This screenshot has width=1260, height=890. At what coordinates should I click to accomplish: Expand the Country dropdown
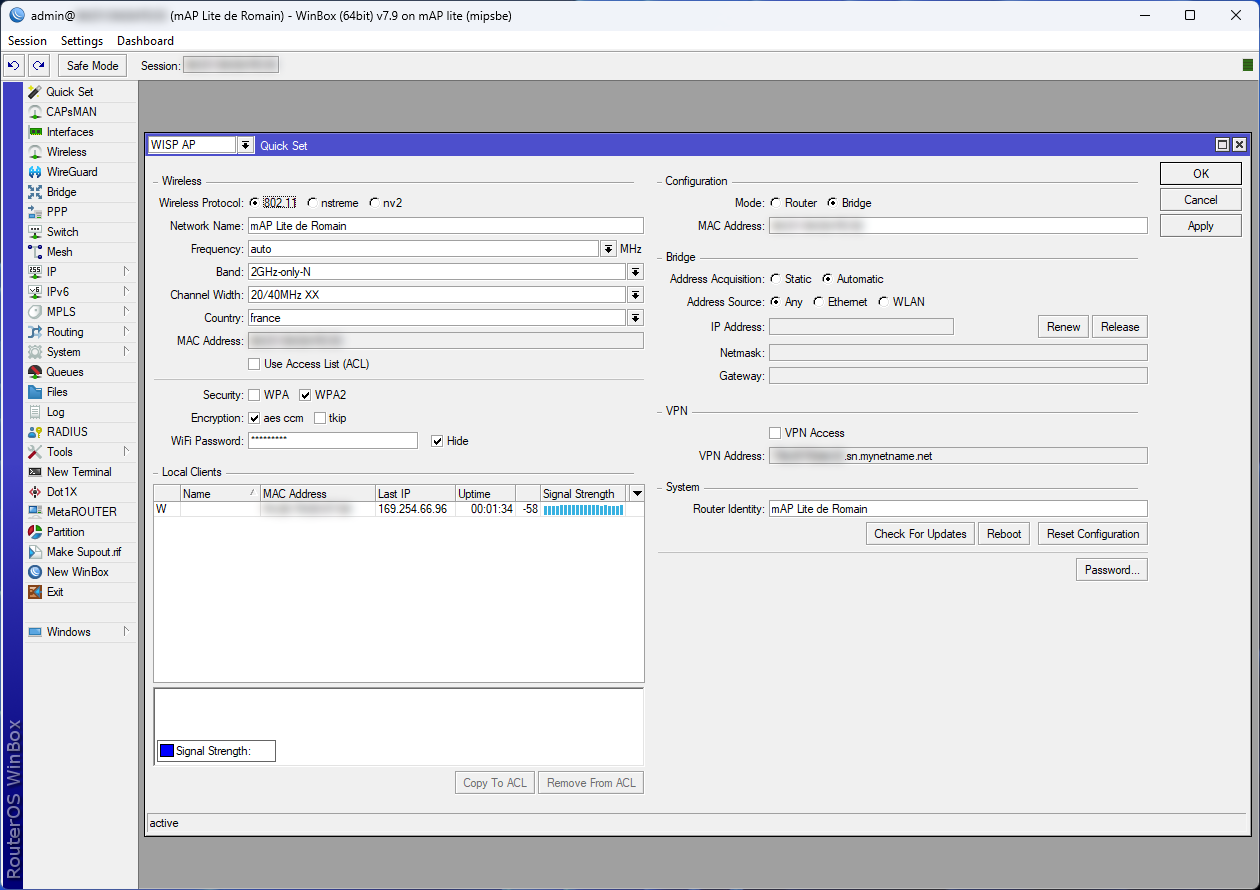pyautogui.click(x=635, y=318)
